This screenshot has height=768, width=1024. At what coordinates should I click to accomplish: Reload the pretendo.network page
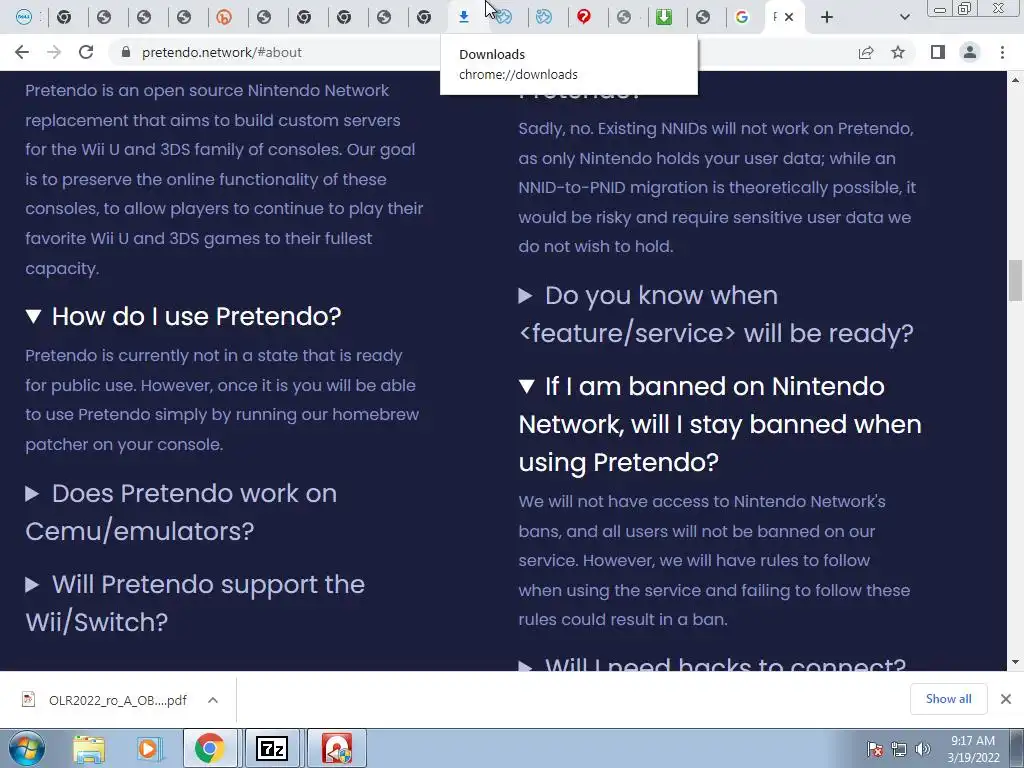86,52
